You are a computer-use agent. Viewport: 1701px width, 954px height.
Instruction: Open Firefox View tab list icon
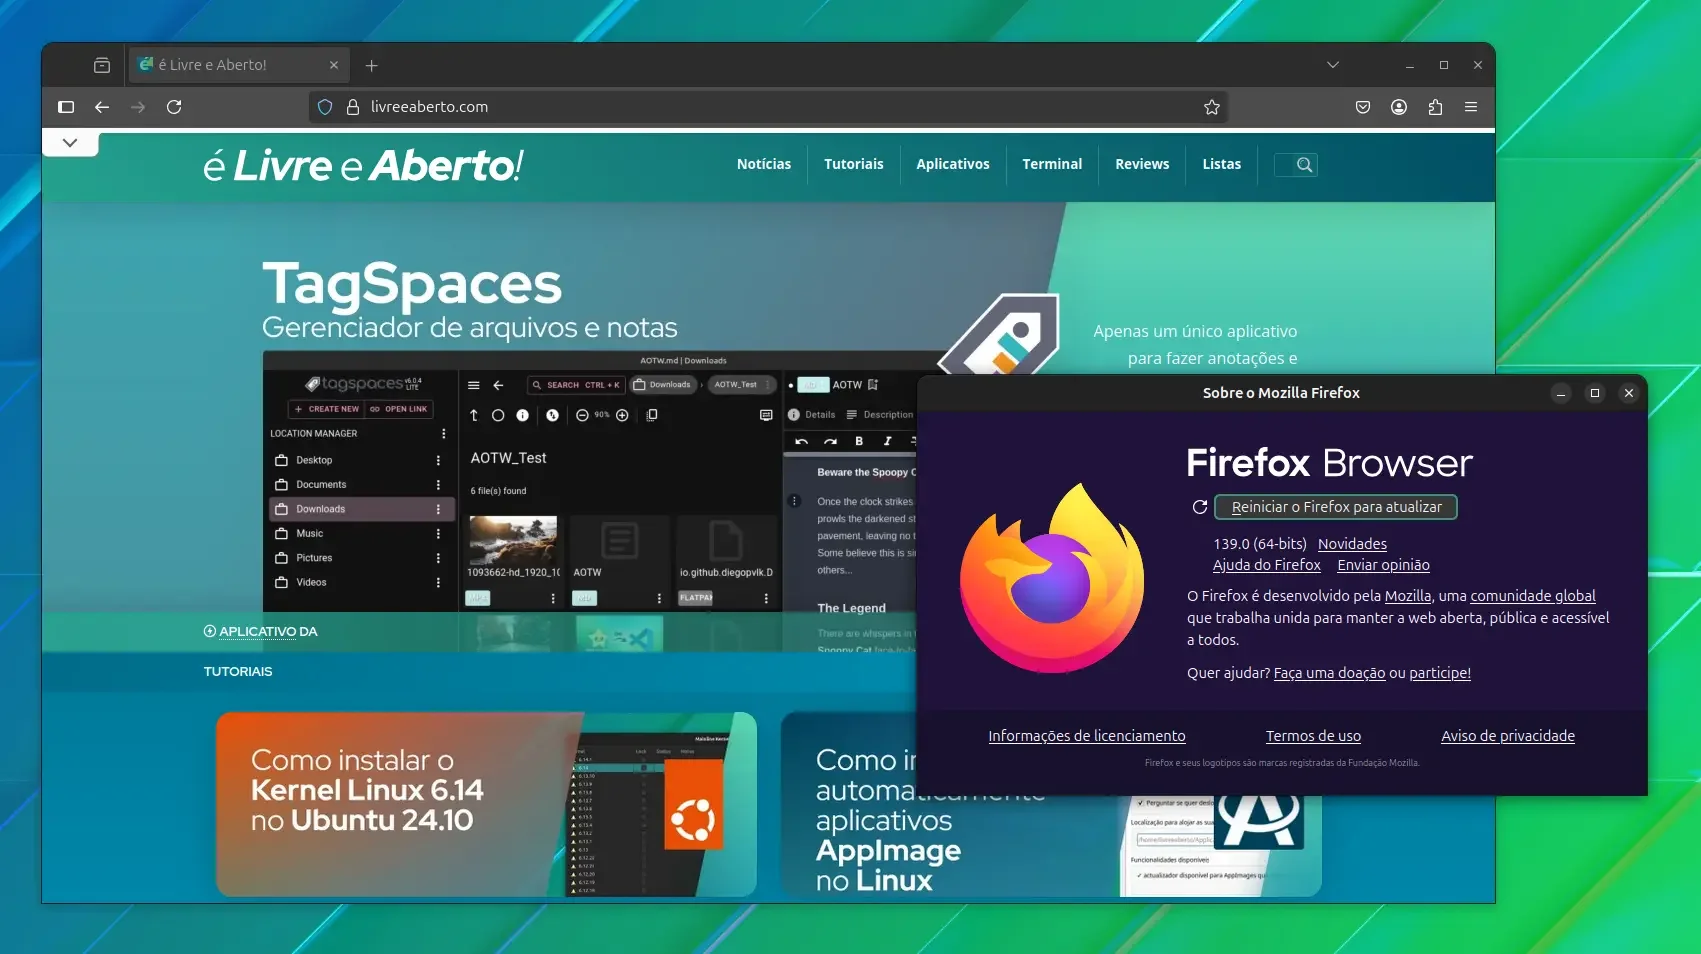click(102, 65)
